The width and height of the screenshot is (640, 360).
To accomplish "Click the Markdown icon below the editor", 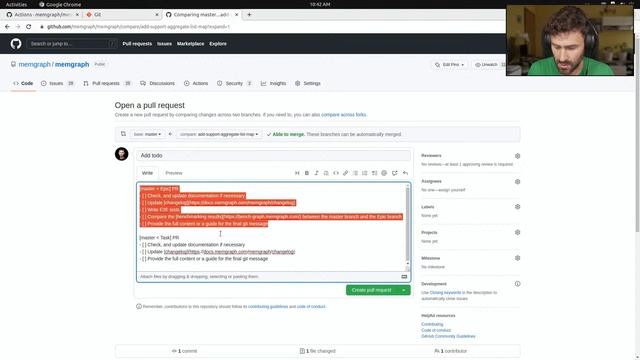I will coord(404,277).
